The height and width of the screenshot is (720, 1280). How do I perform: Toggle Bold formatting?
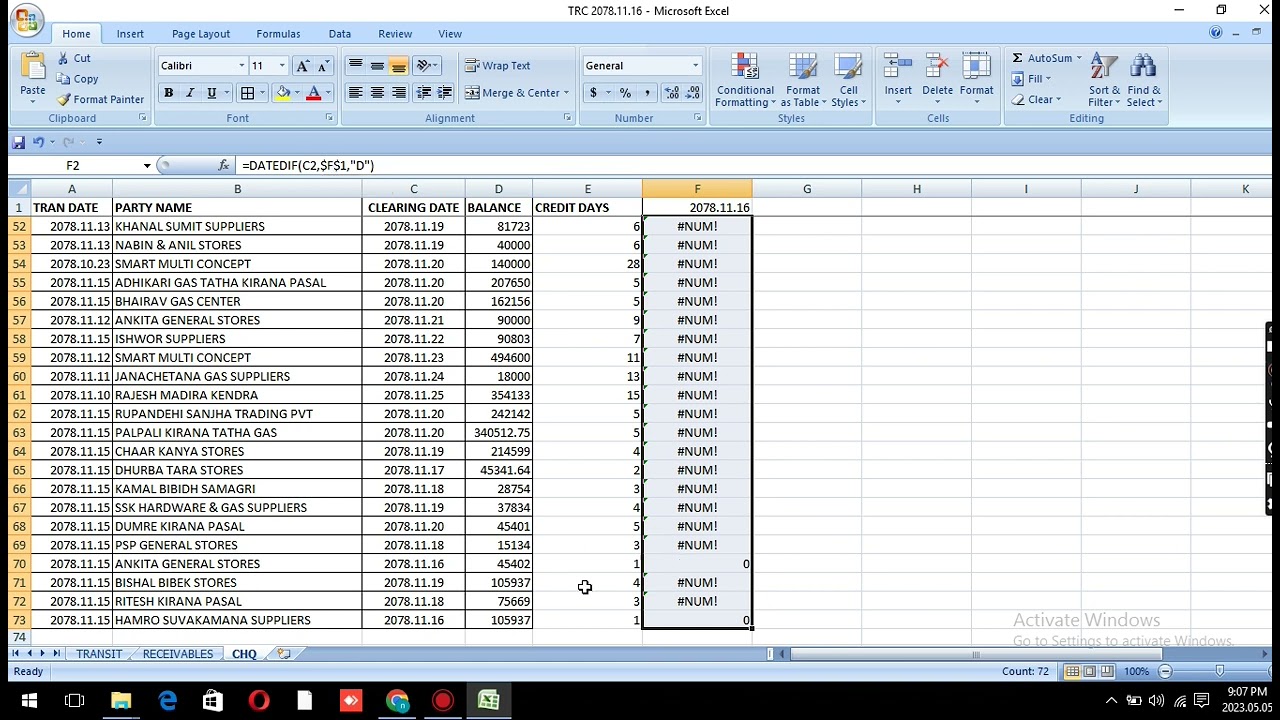pos(168,93)
